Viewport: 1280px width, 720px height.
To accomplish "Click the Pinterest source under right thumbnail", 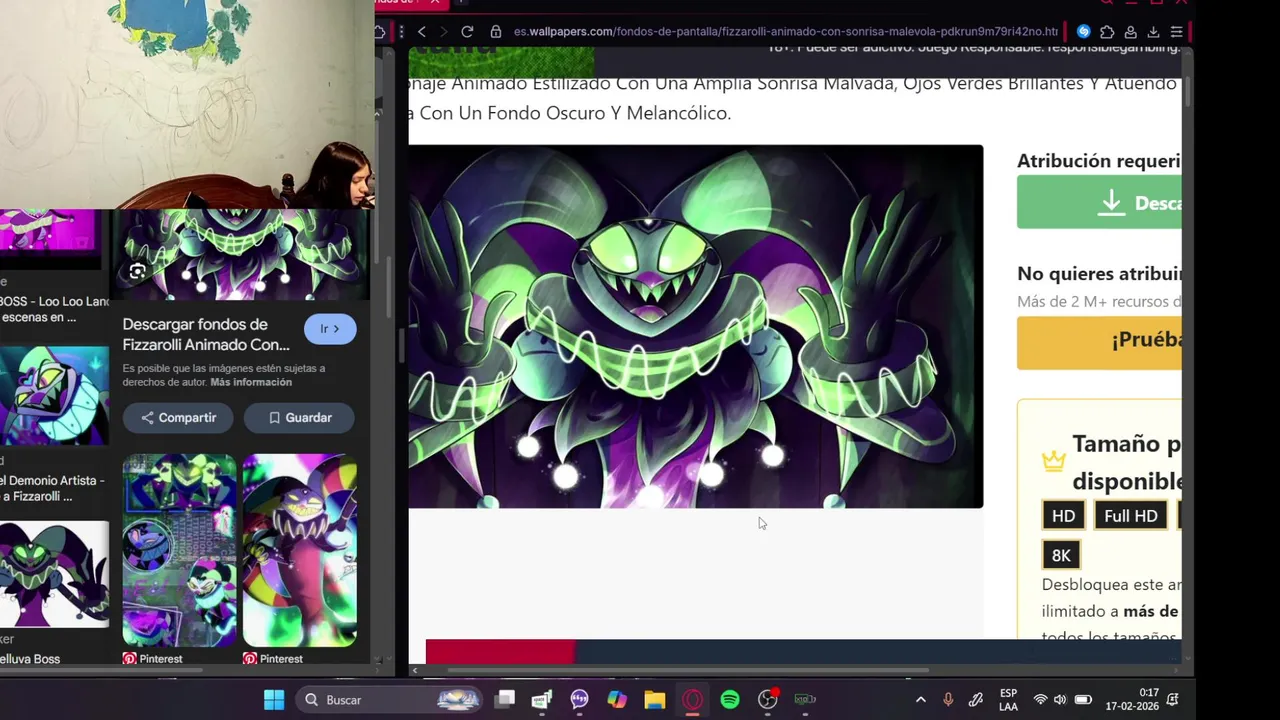I will coord(273,659).
